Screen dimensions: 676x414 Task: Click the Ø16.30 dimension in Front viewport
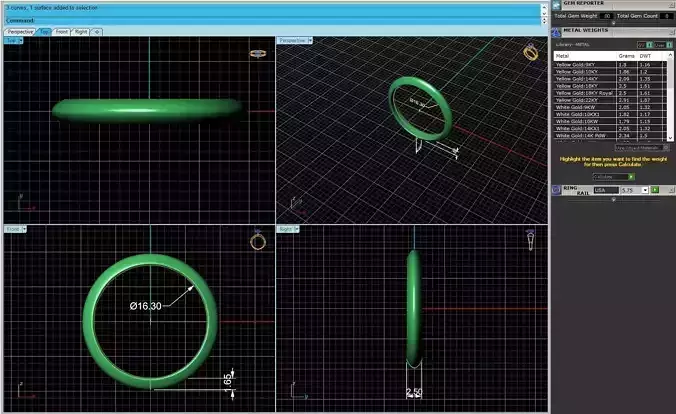click(145, 306)
